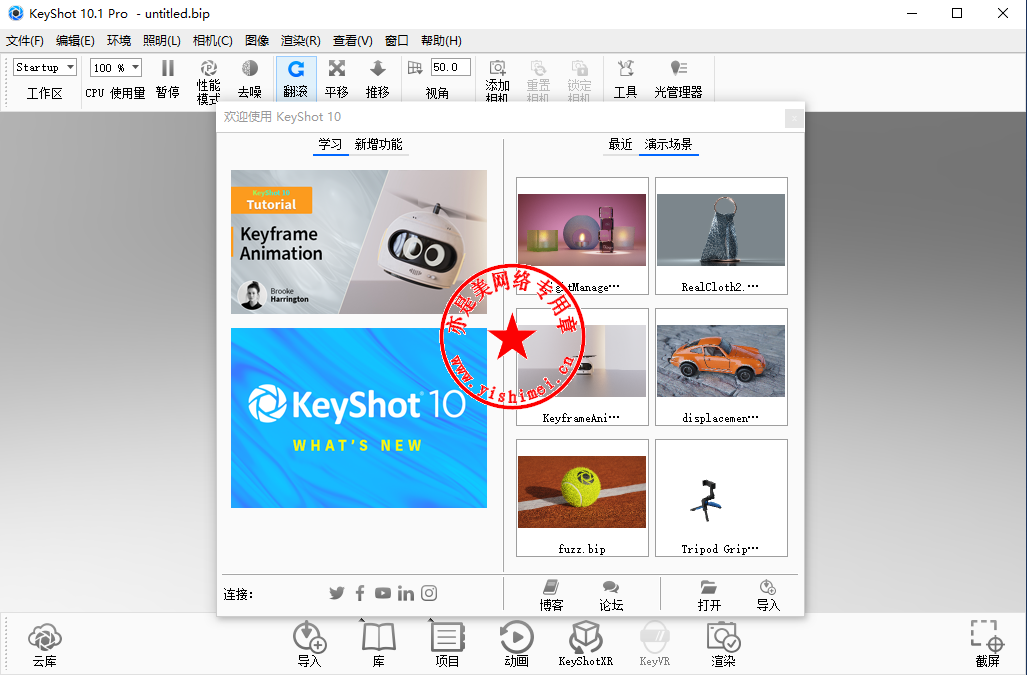Image resolution: width=1027 pixels, height=675 pixels.
Task: Open the KeyShot 10 What's New banner
Action: tap(359, 418)
